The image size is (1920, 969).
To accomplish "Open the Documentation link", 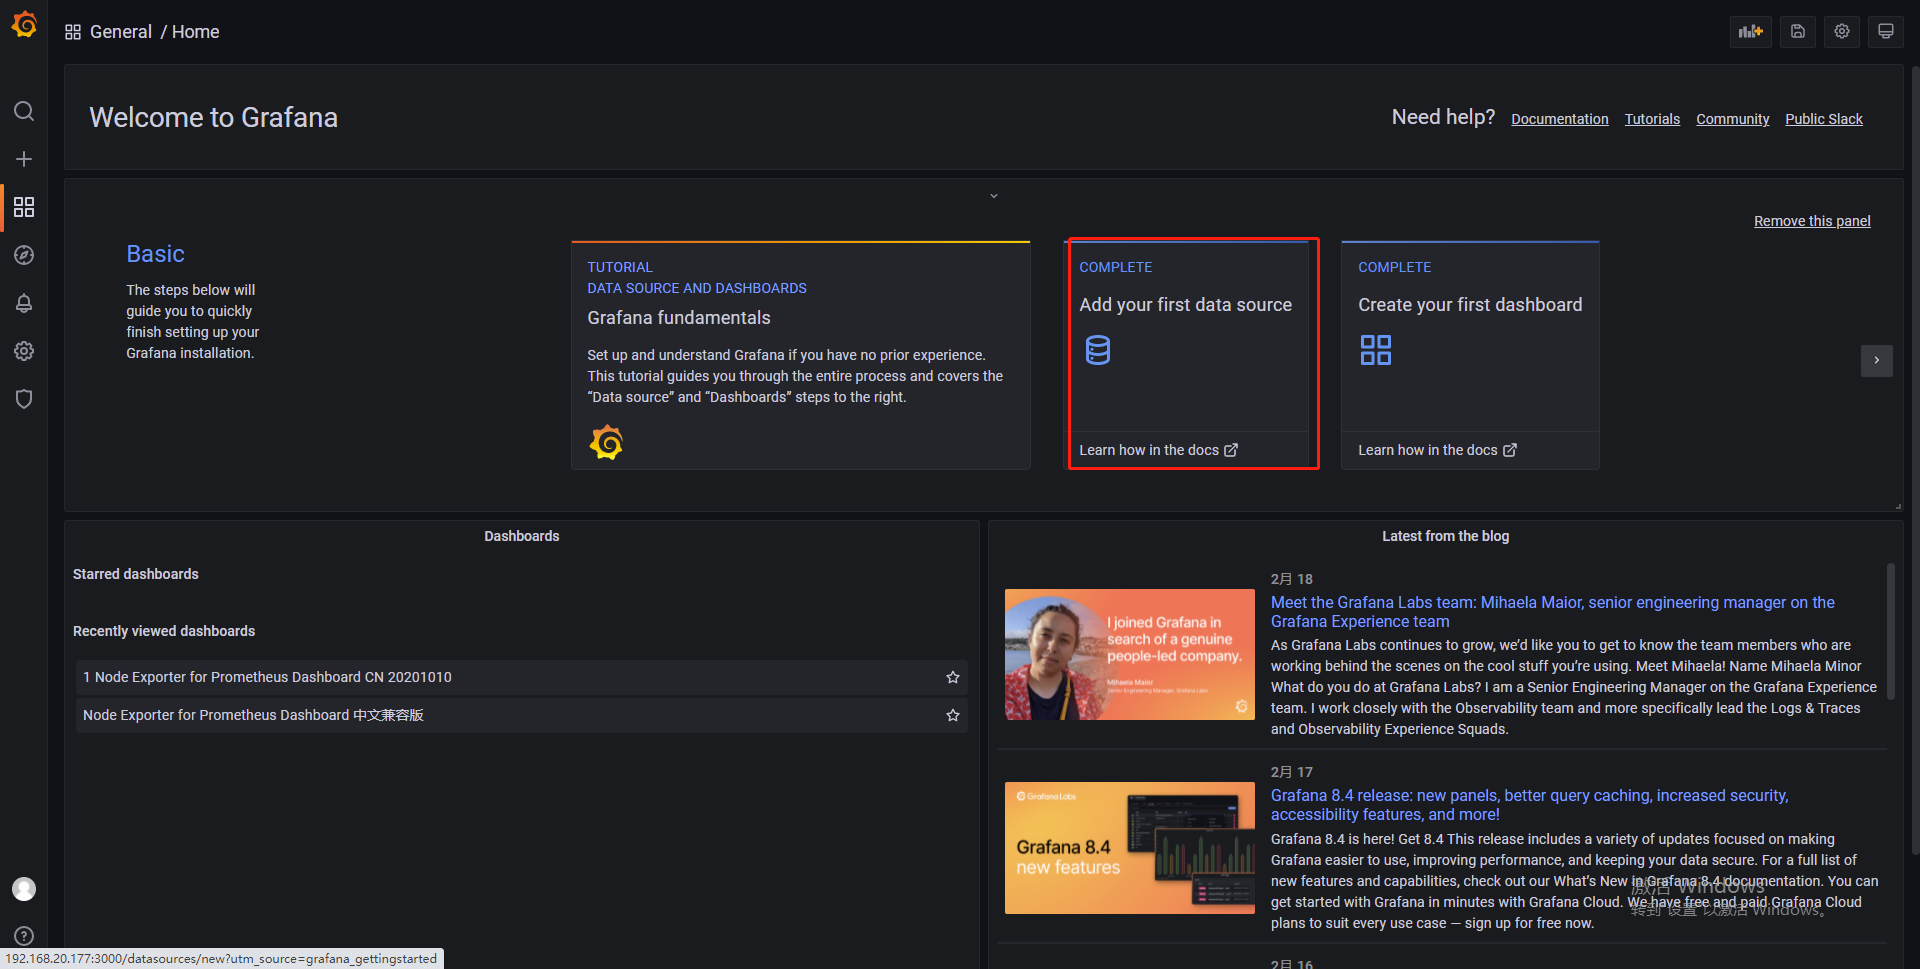I will [x=1560, y=119].
